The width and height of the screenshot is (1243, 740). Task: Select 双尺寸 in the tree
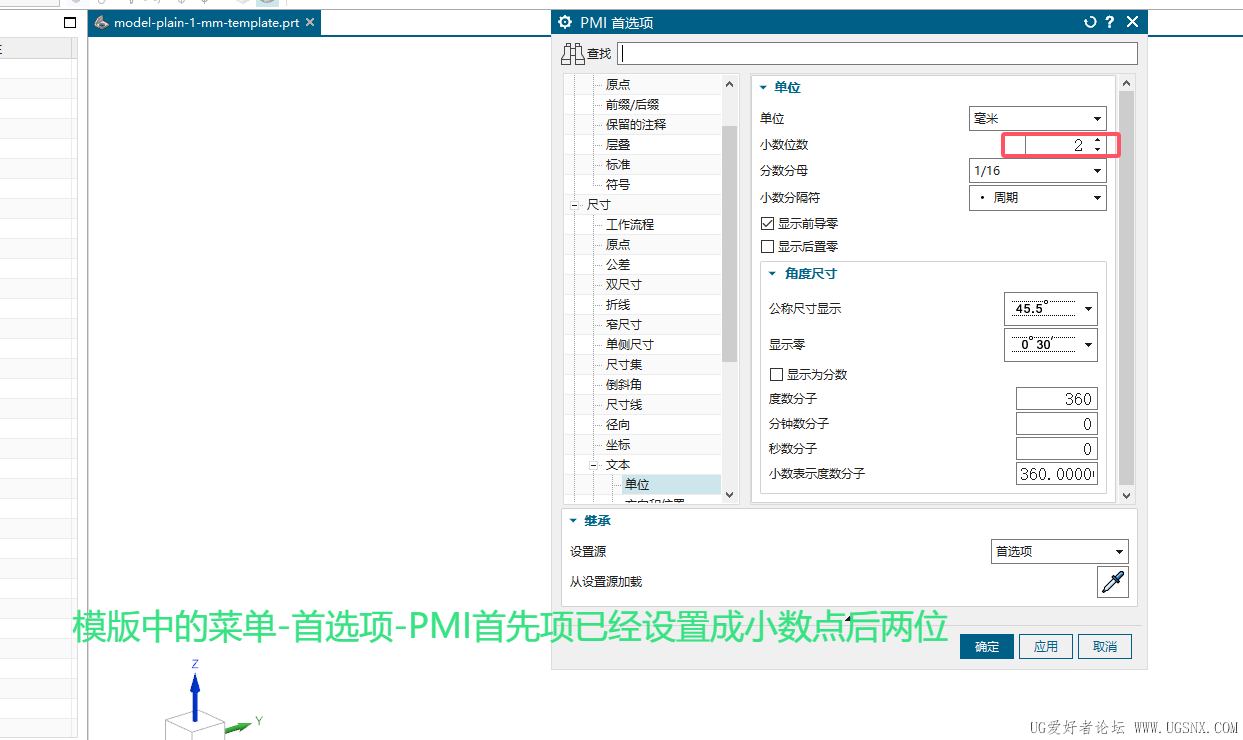coord(624,285)
